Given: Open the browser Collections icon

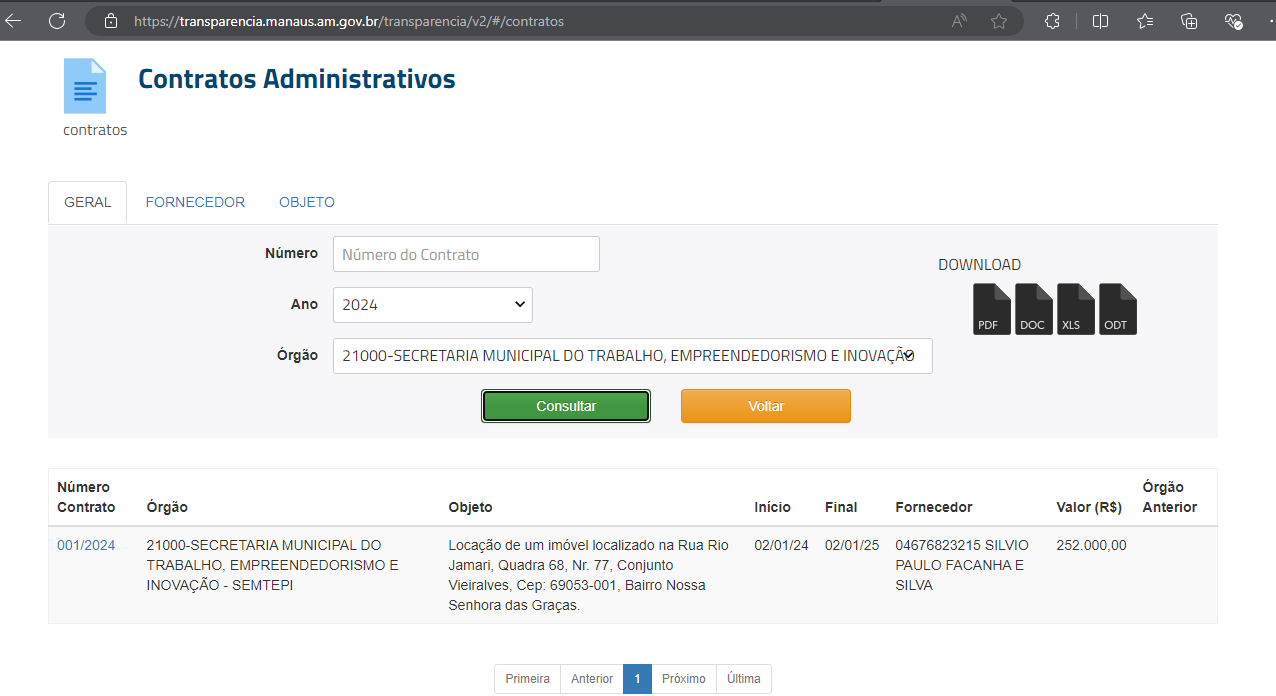Looking at the screenshot, I should [x=1189, y=21].
